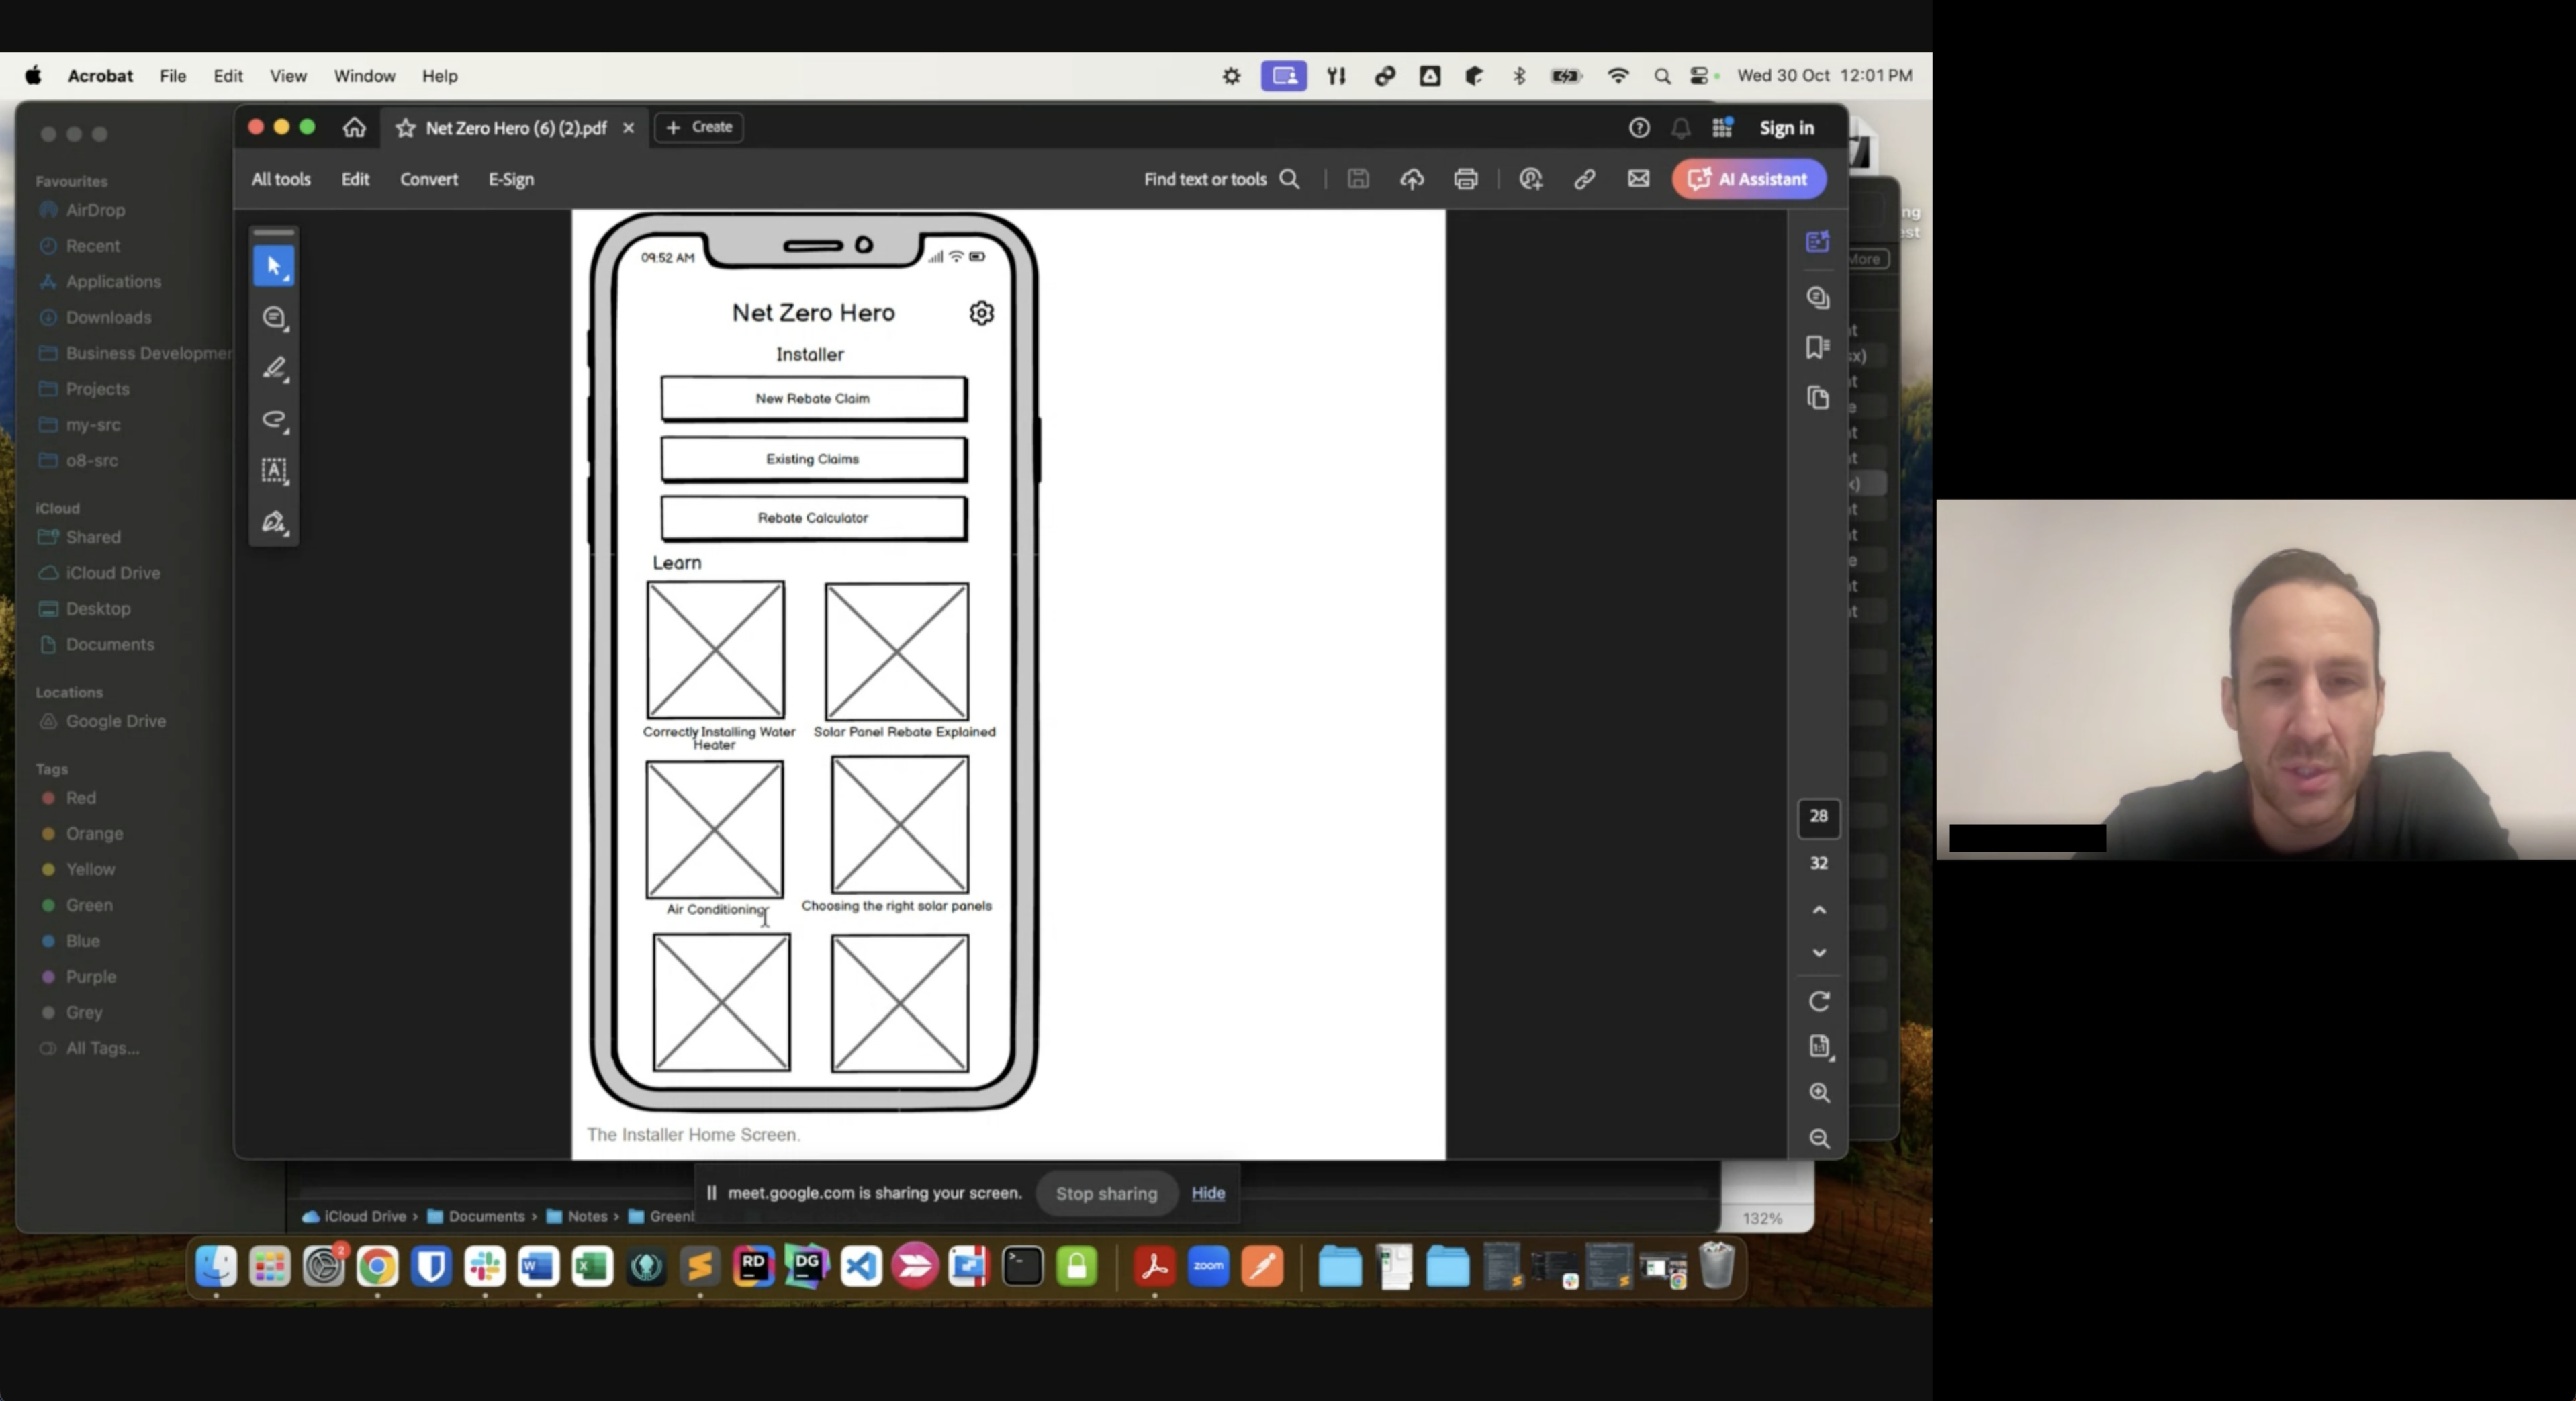The image size is (2576, 1401).
Task: Click Stop sharing button
Action: (1106, 1193)
